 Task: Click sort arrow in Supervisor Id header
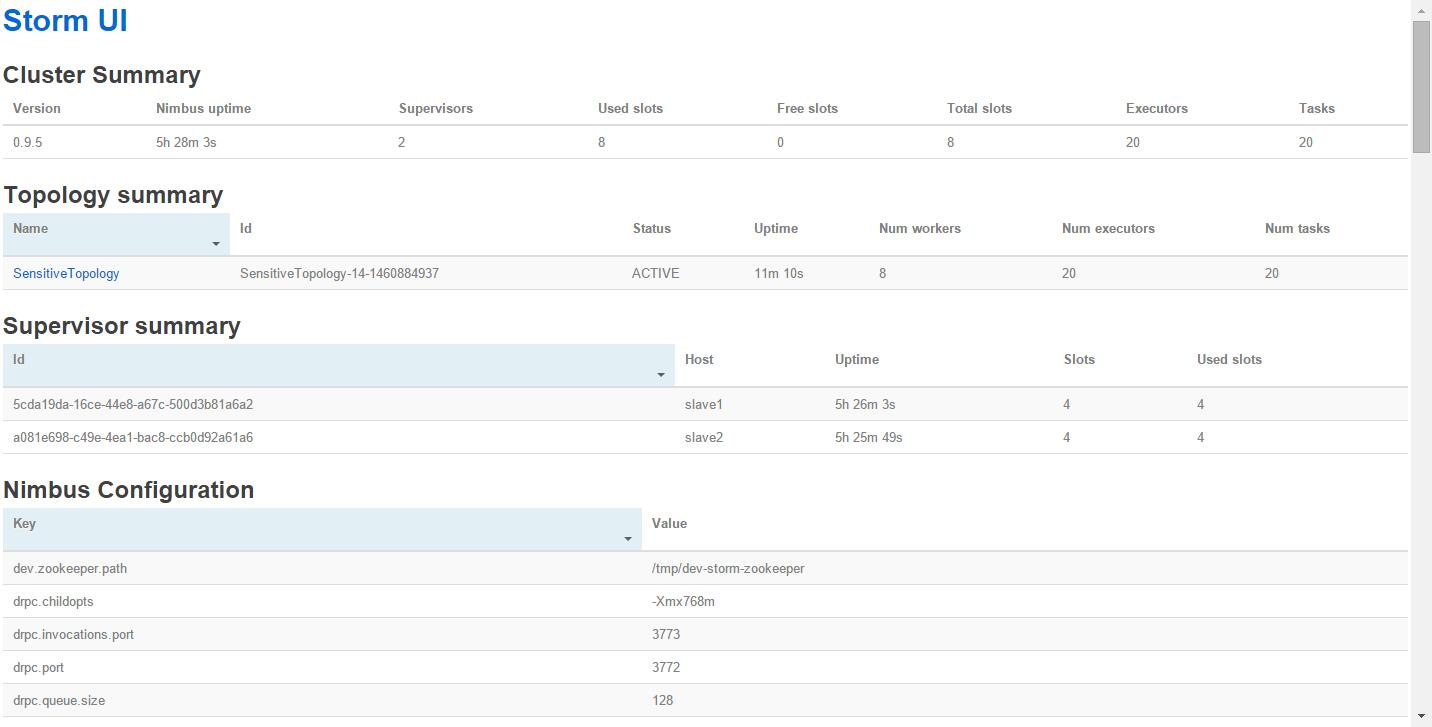(661, 375)
